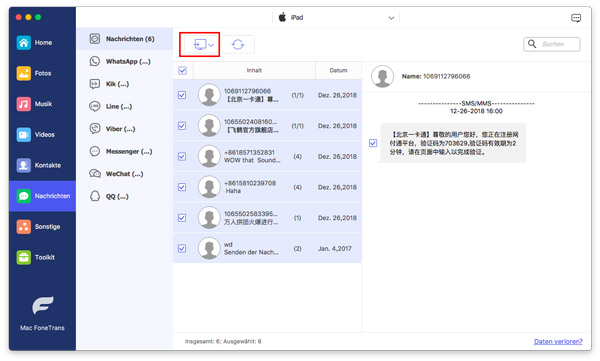The height and width of the screenshot is (361, 600).
Task: Expand the iPad device dropdown chevron
Action: 391,18
